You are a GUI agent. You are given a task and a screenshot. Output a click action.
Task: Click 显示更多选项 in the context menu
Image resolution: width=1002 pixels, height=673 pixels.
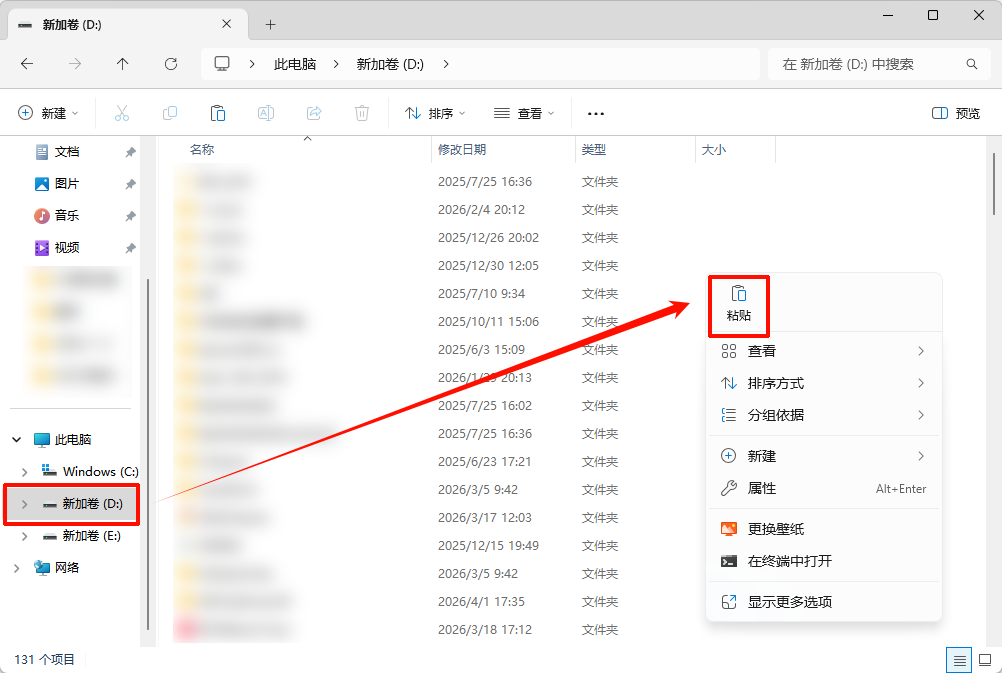(x=790, y=602)
